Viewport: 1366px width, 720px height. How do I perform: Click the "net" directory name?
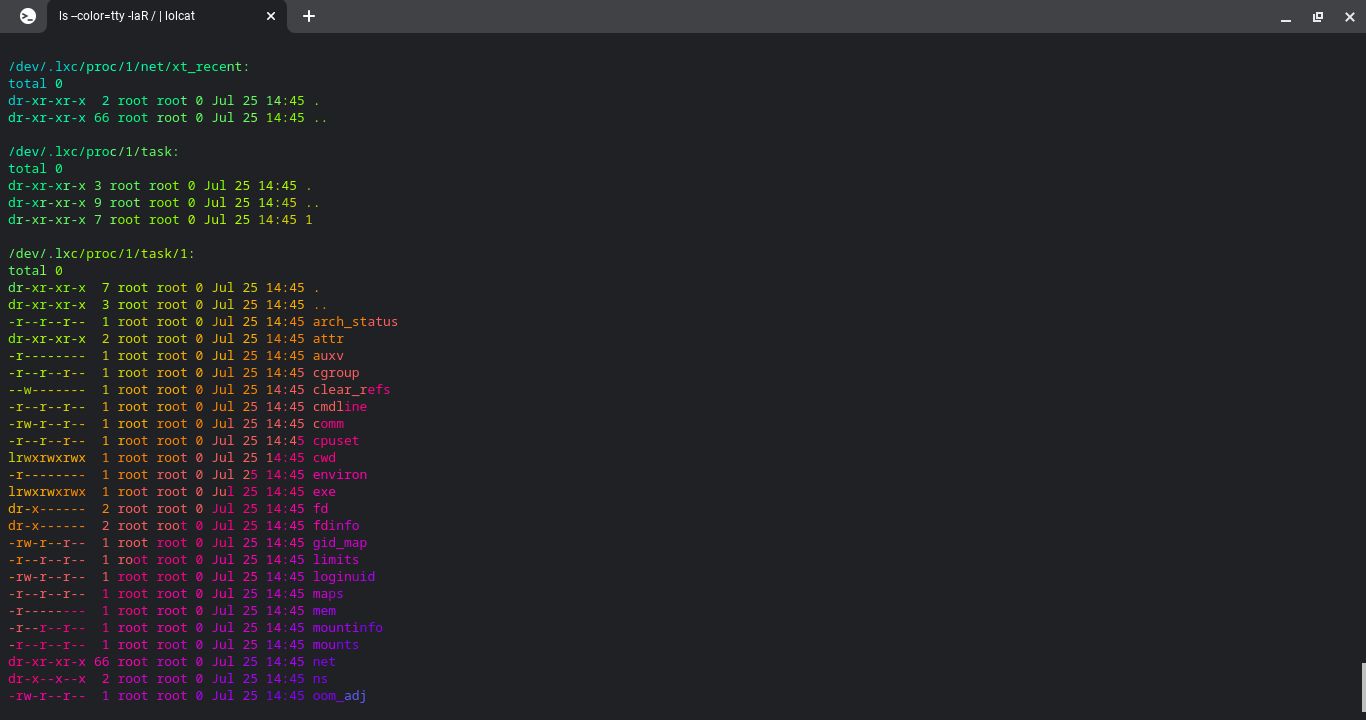323,661
